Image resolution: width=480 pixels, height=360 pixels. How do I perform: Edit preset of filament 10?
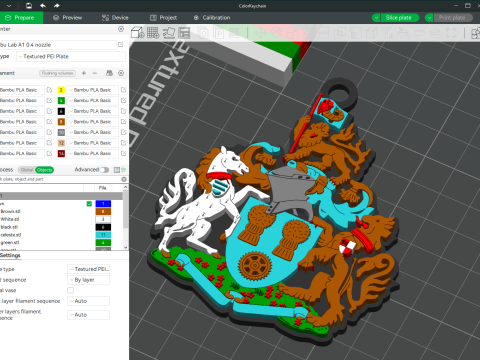point(123,132)
